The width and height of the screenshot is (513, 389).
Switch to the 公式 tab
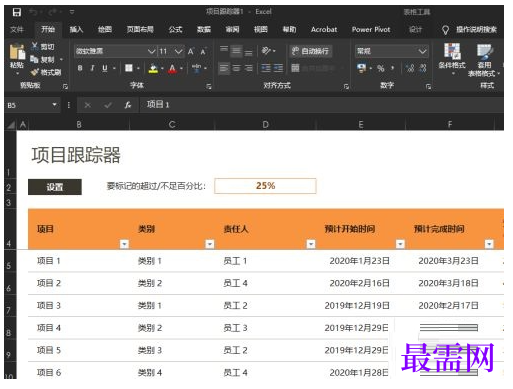click(175, 29)
